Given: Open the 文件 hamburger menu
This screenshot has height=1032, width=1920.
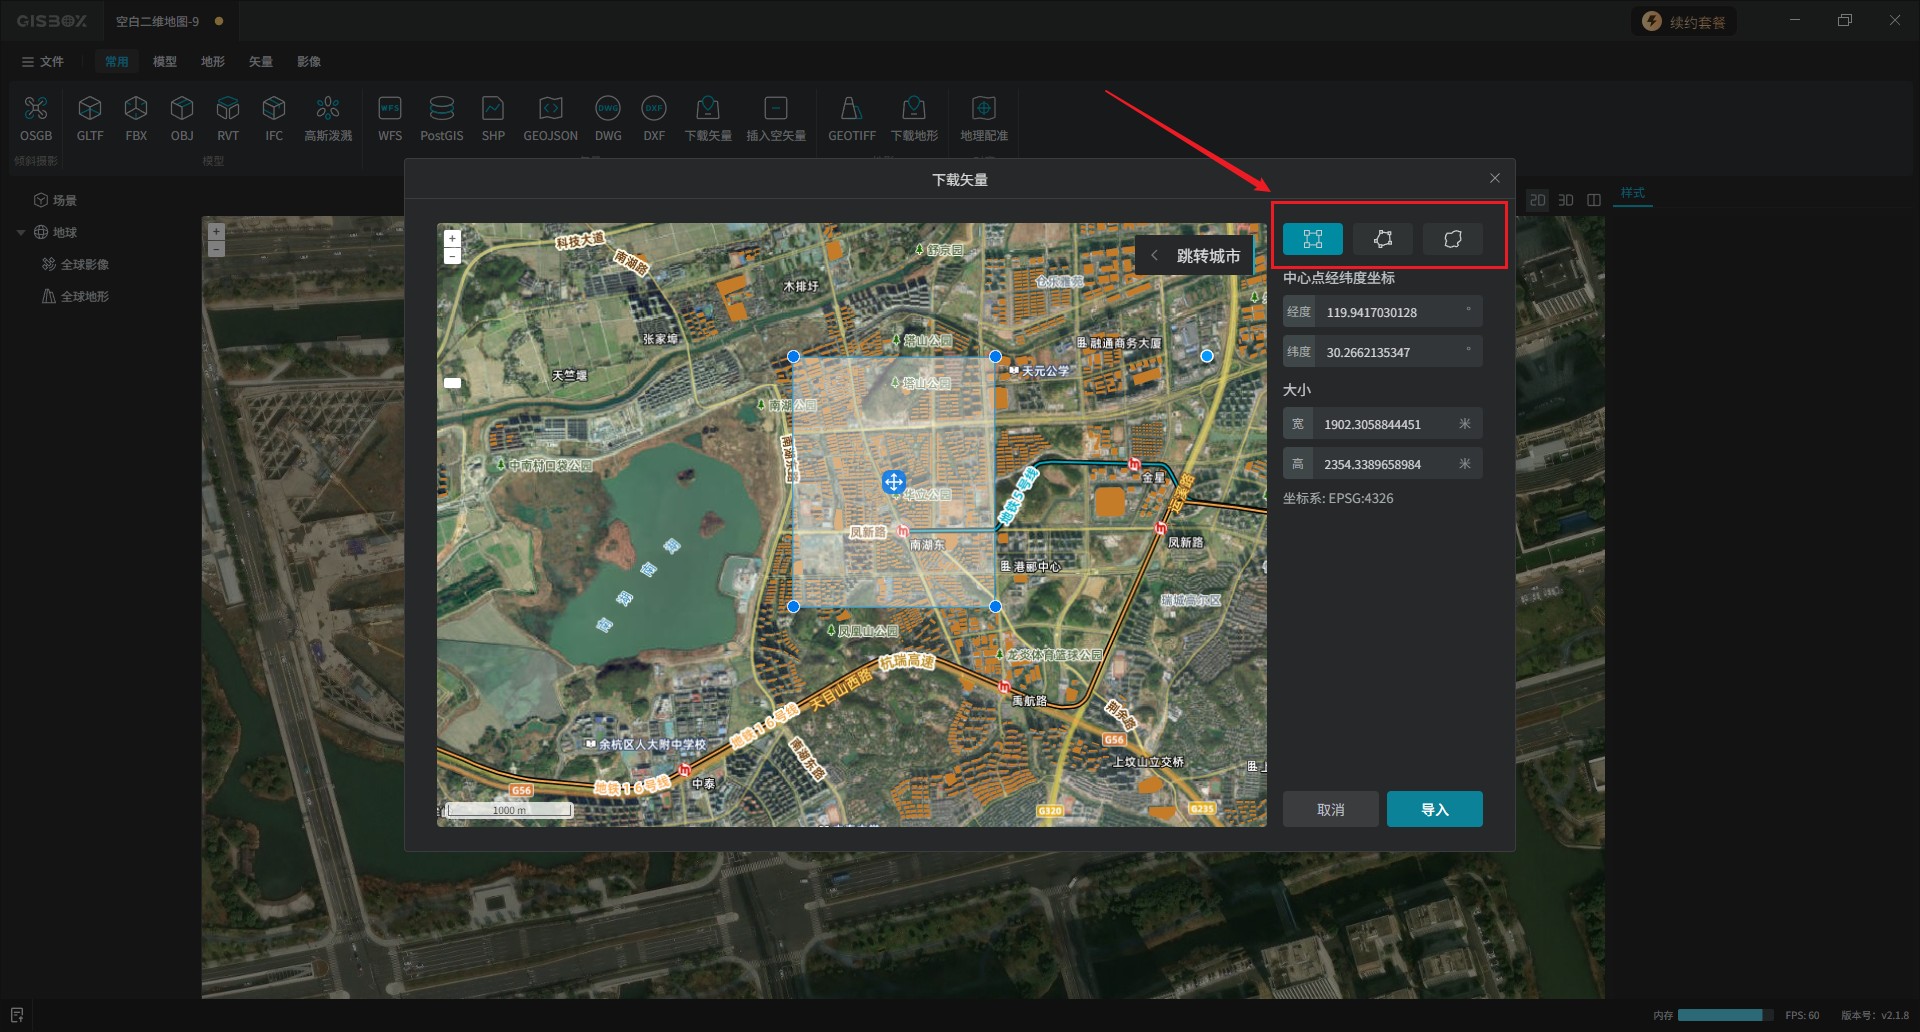Looking at the screenshot, I should tap(42, 62).
